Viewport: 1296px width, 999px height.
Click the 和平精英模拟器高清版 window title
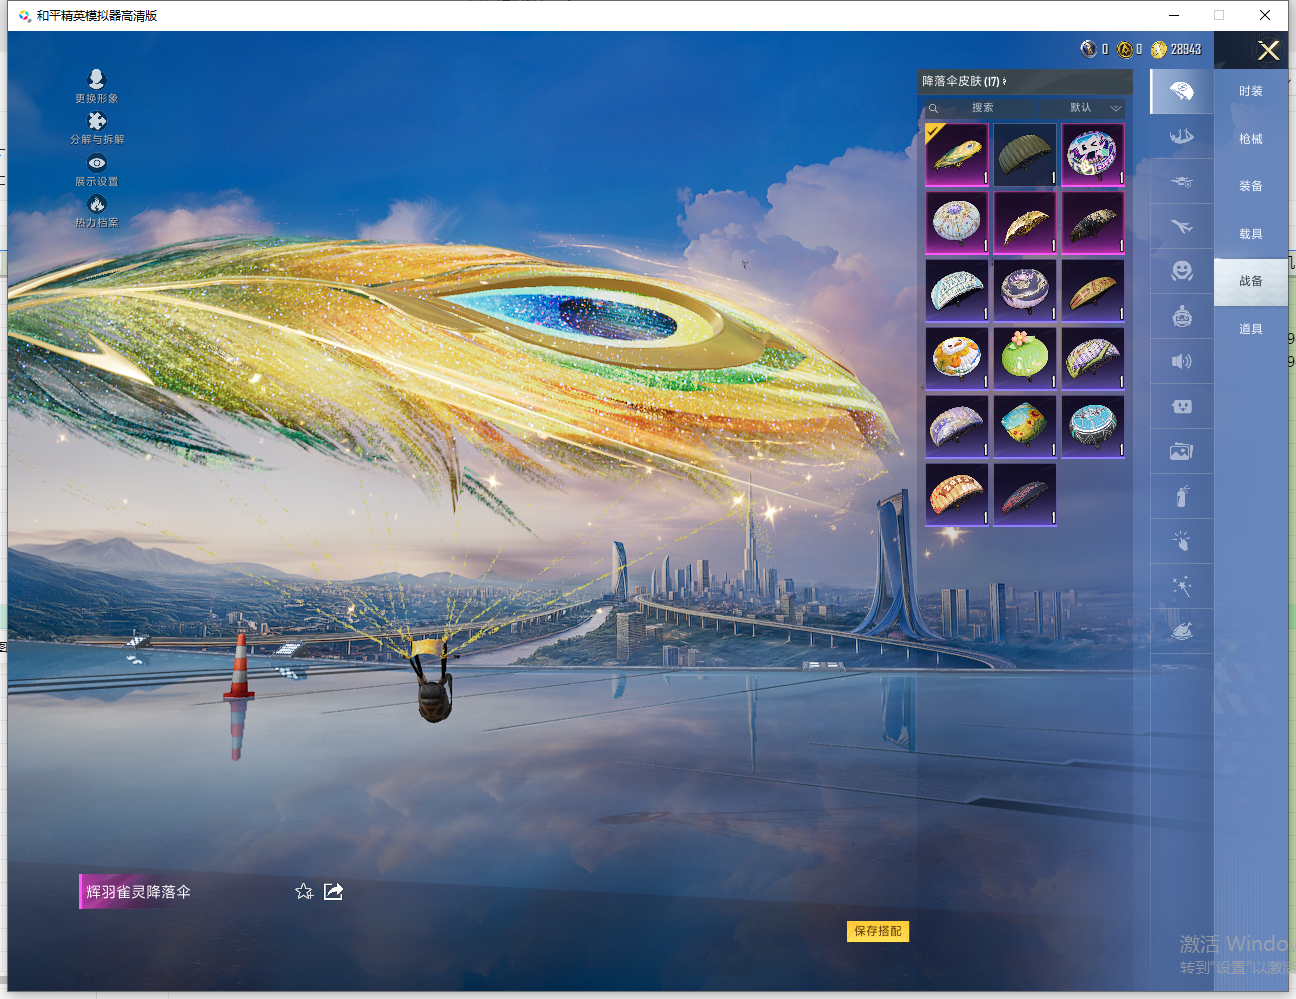(97, 16)
